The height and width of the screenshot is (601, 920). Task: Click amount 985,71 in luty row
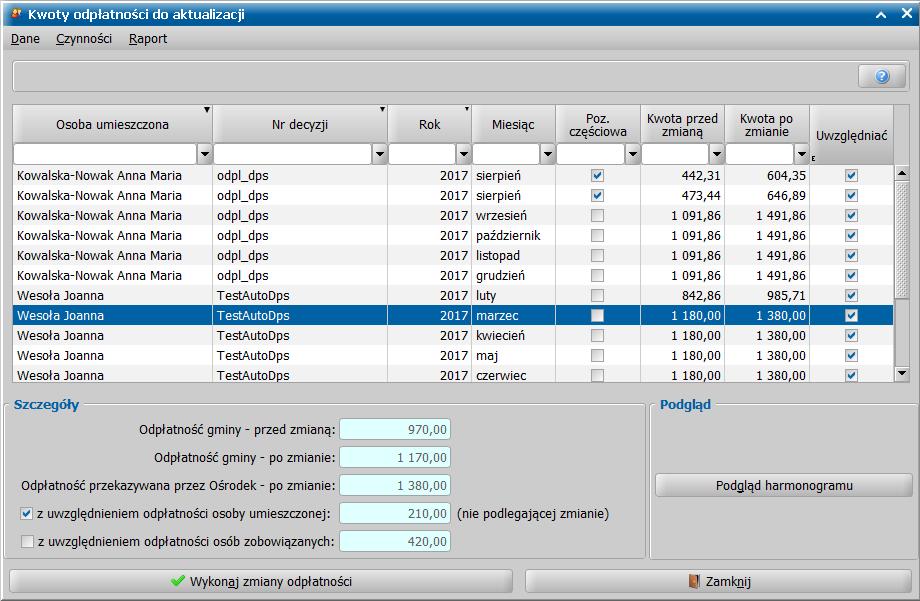tap(786, 295)
